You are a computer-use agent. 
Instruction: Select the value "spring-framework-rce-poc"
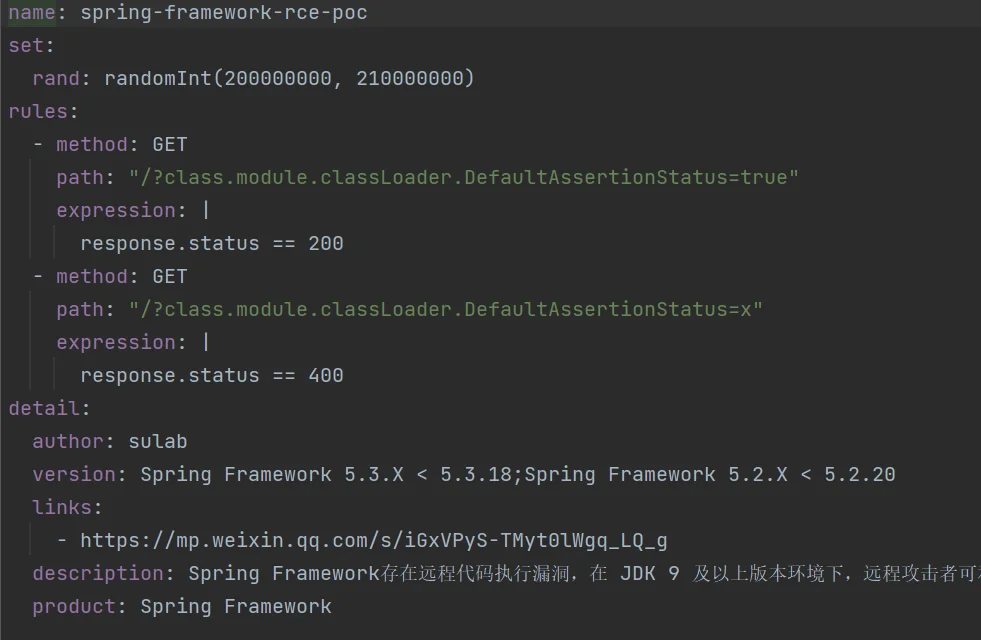click(x=224, y=13)
